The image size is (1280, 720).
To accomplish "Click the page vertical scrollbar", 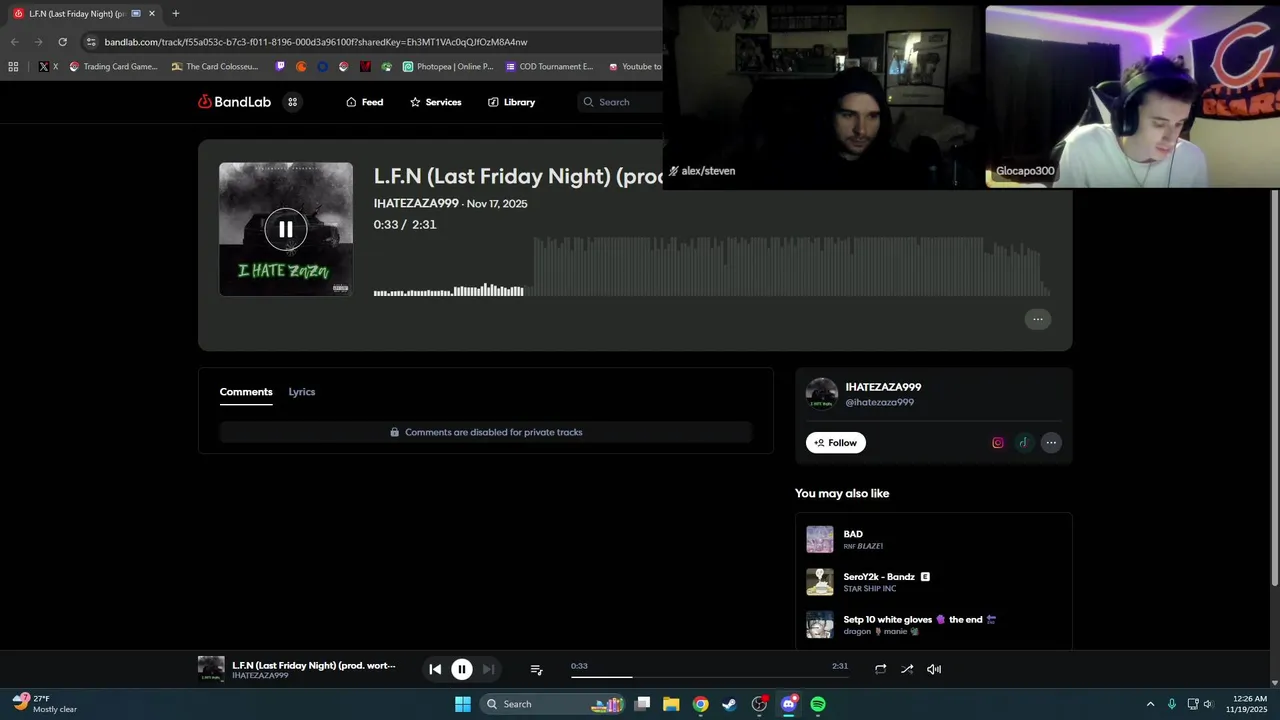I will point(1274,388).
